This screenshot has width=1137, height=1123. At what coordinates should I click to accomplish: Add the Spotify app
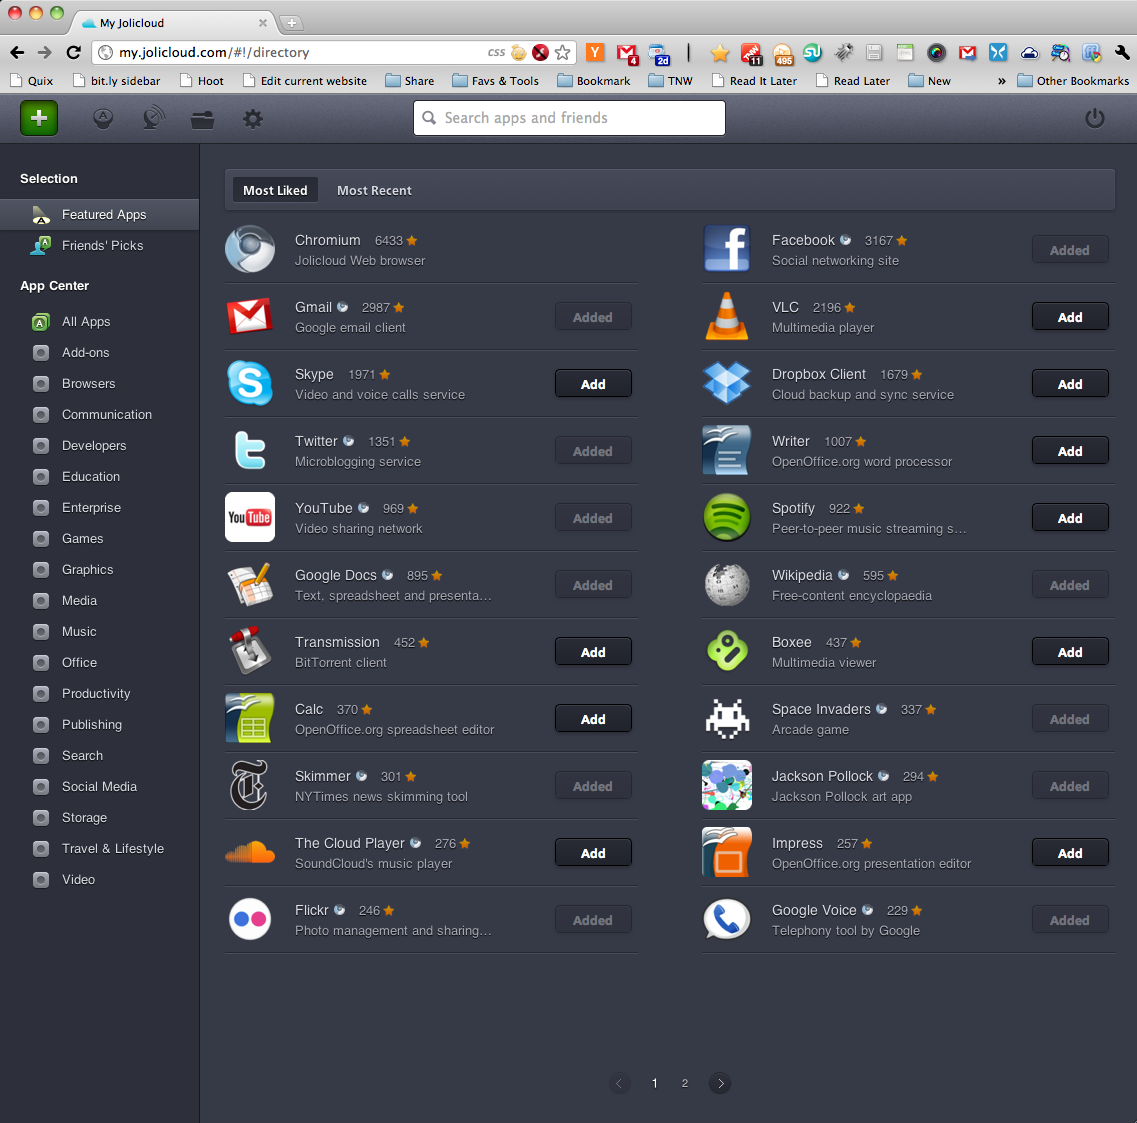1070,518
